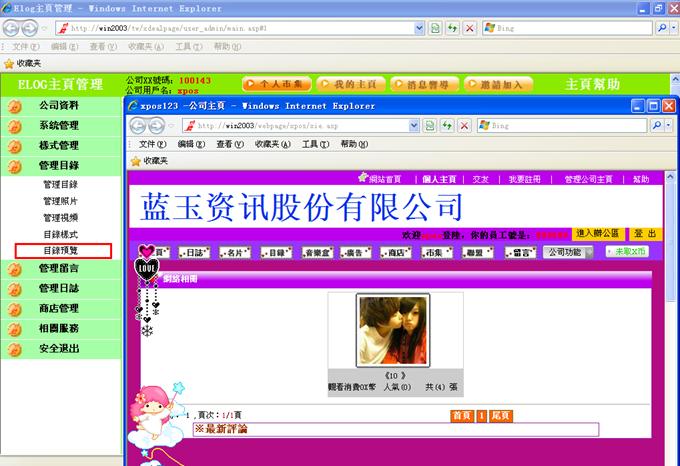The image size is (680, 466).
Task: Click 收藏夹 star in the front window
Action: click(136, 160)
